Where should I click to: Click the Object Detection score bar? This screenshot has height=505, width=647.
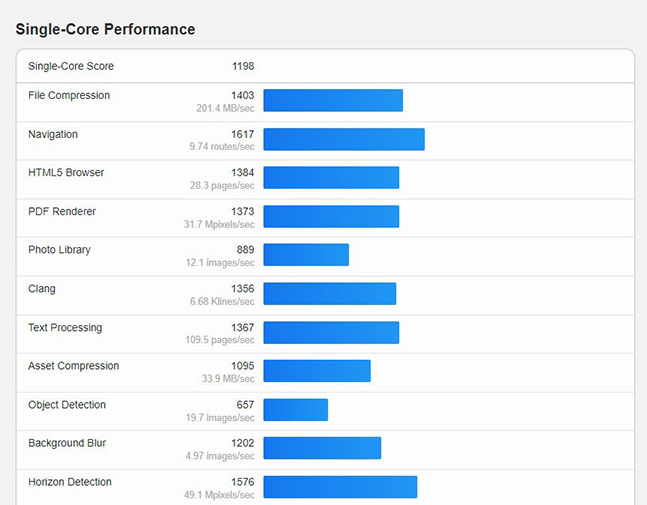pos(295,409)
